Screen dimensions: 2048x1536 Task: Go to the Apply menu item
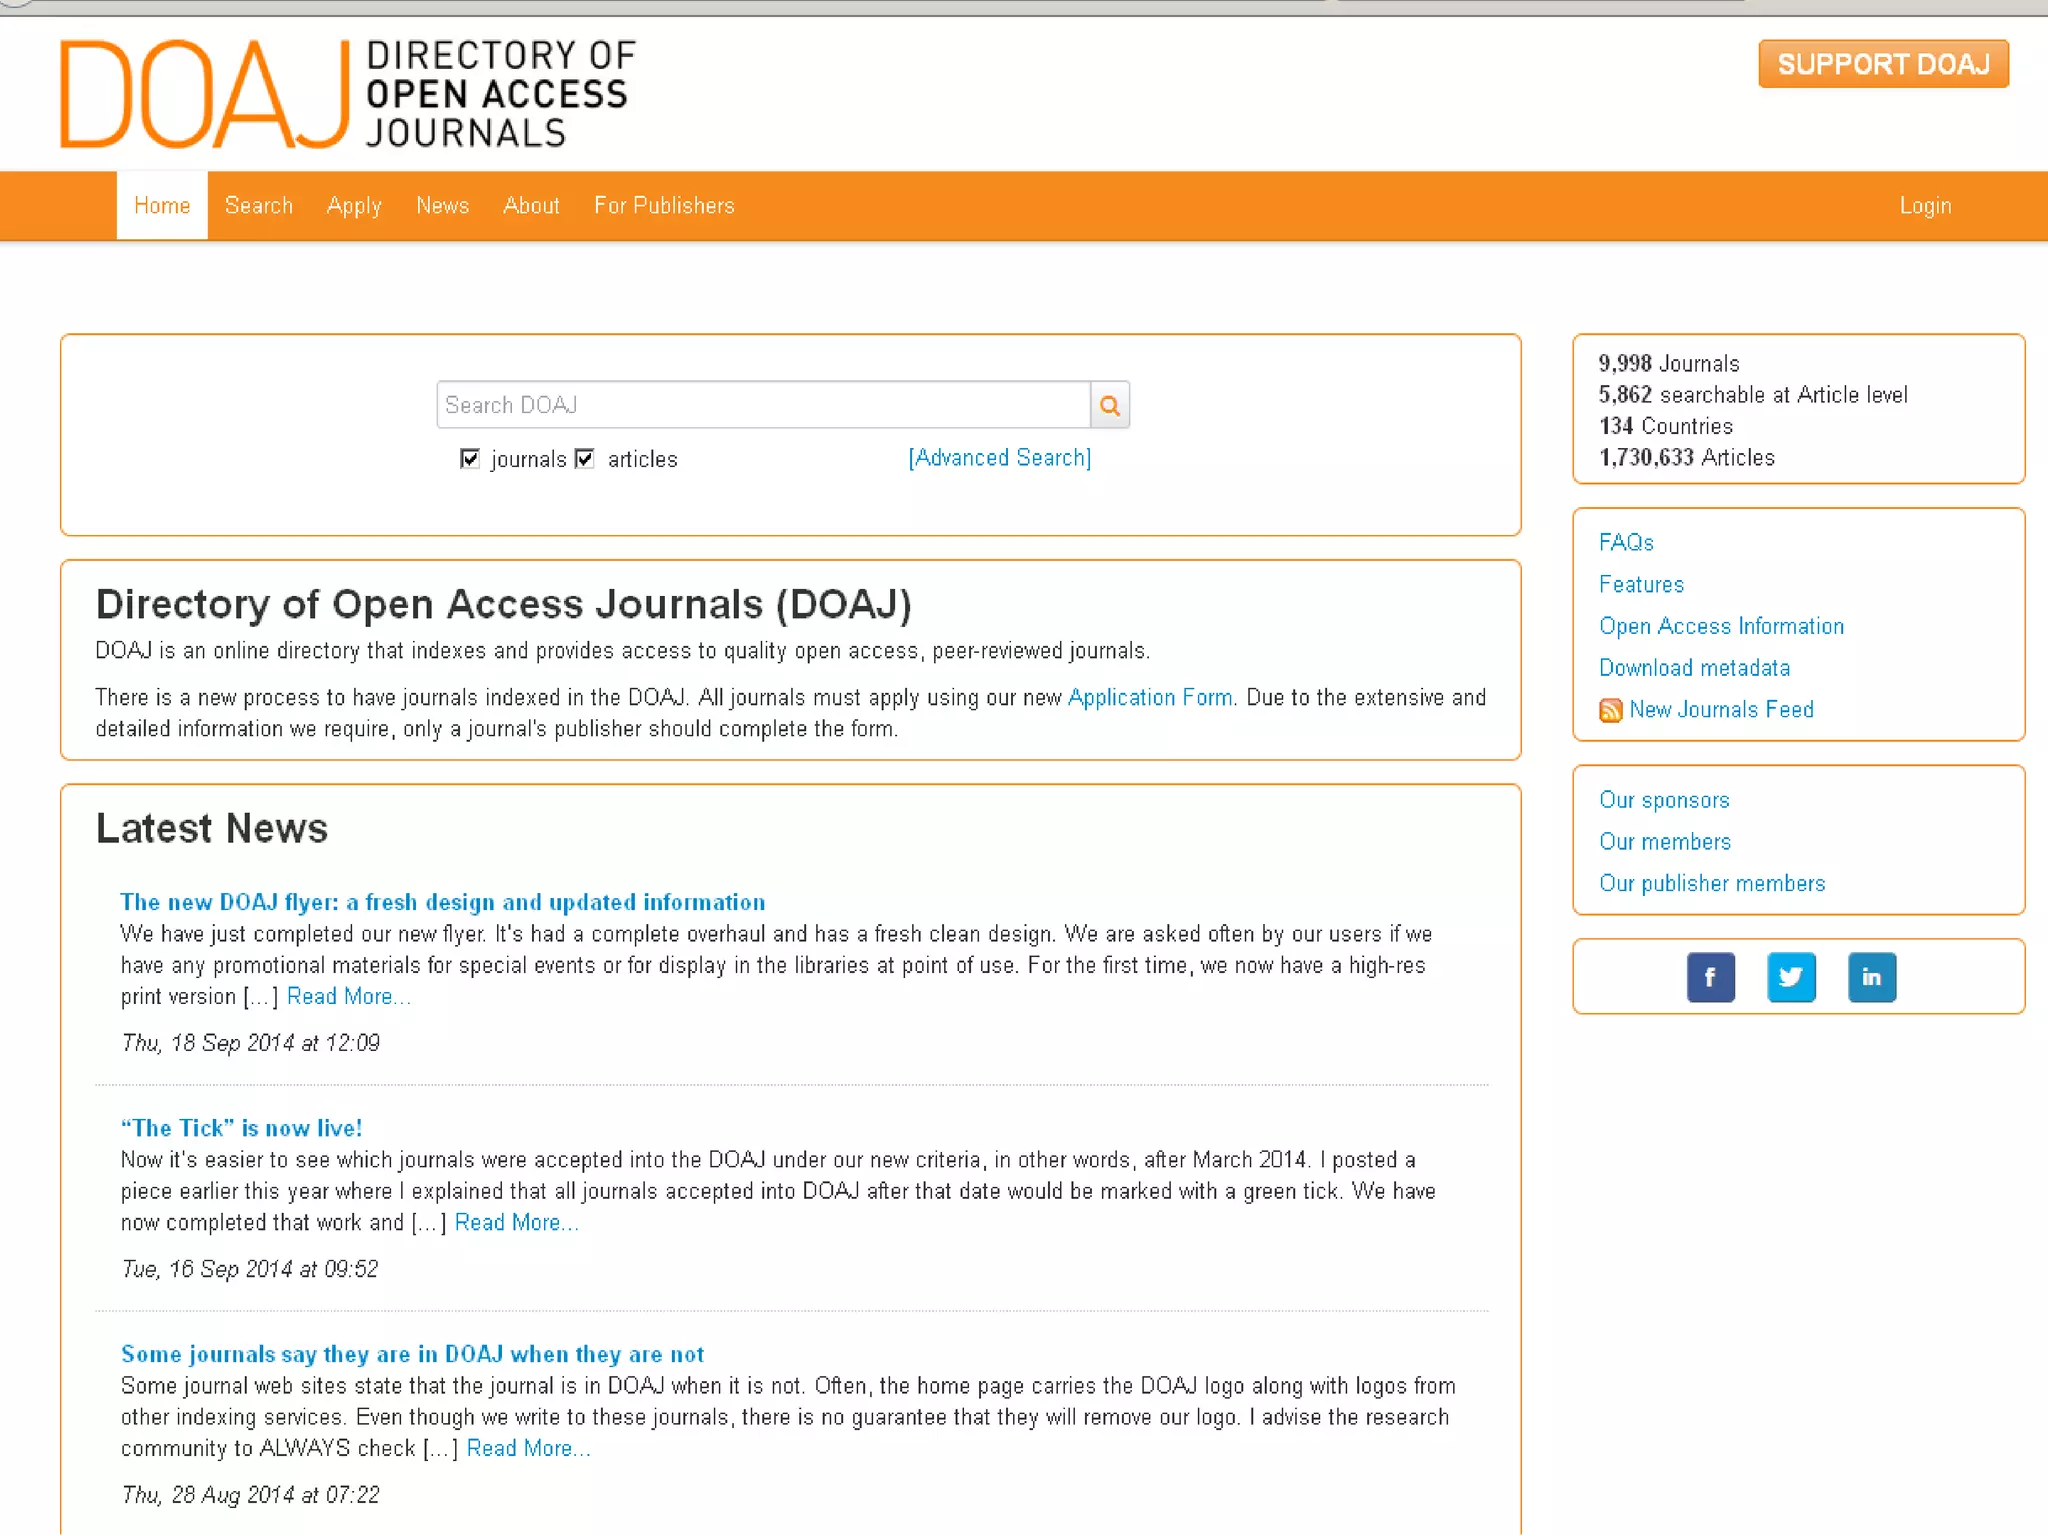click(x=354, y=206)
